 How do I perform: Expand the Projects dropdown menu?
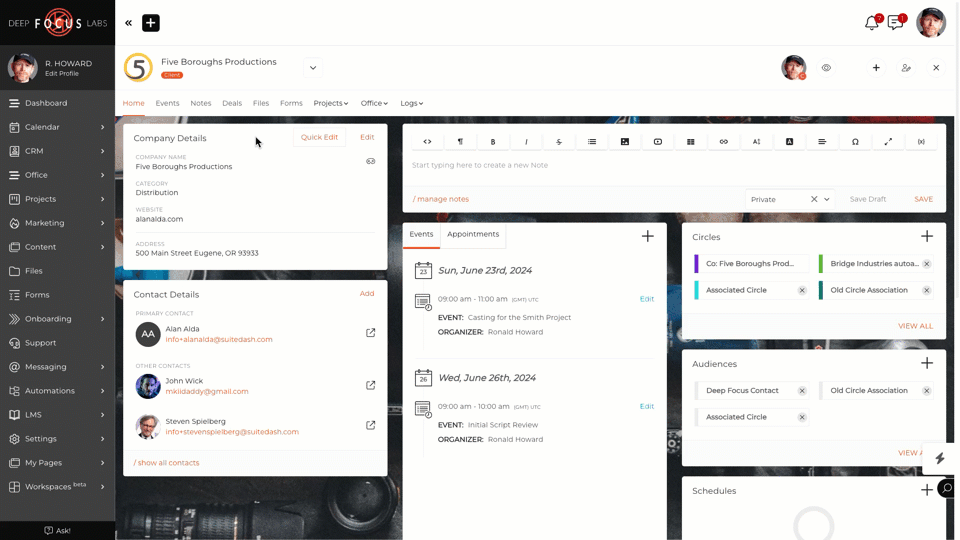tap(331, 103)
